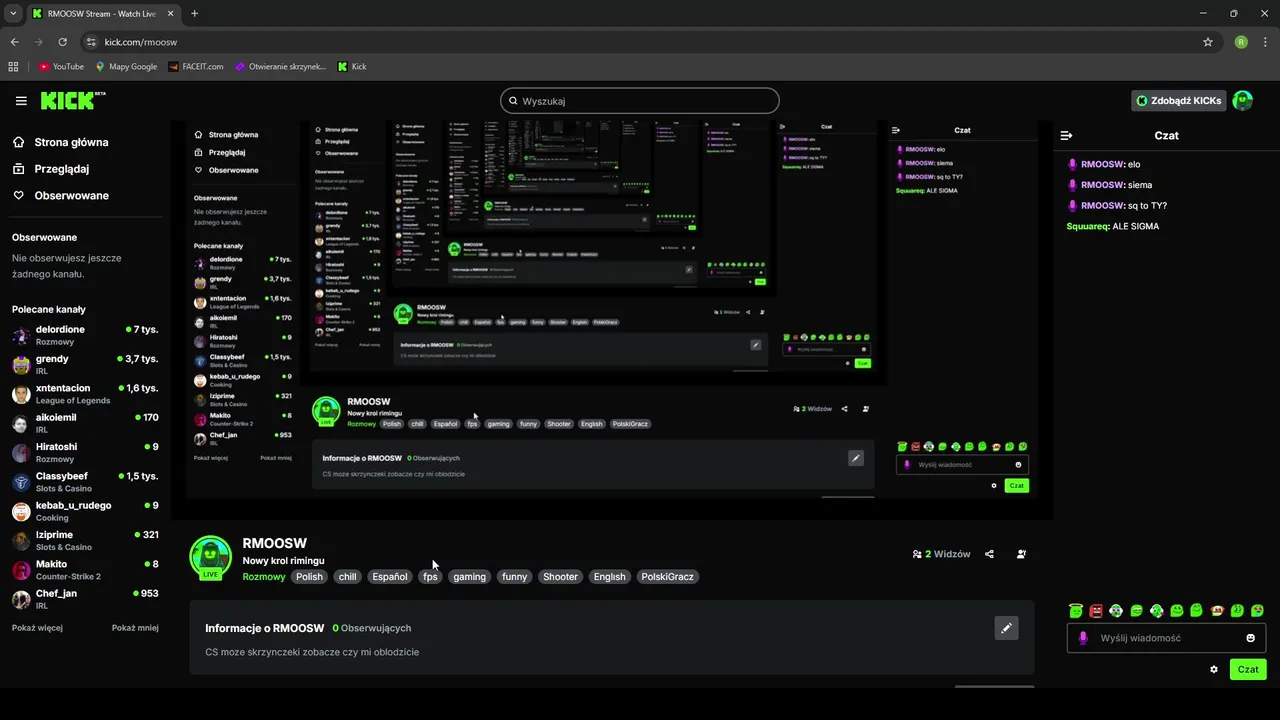1280x720 pixels.
Task: Open the FACEIT.com bookmark
Action: point(196,66)
